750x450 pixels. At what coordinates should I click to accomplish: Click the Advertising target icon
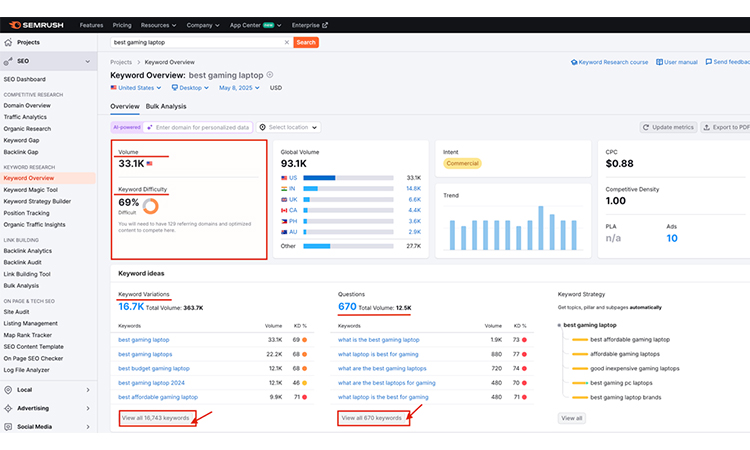click(x=8, y=408)
